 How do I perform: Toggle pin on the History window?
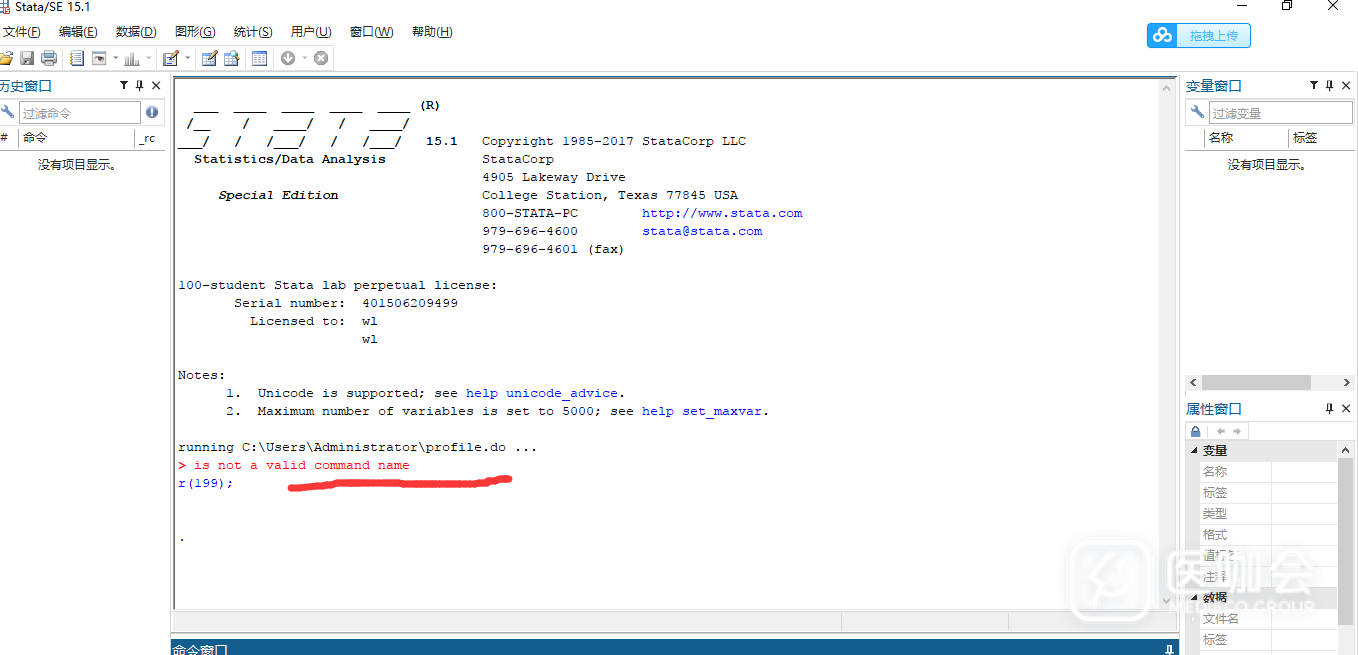[140, 86]
